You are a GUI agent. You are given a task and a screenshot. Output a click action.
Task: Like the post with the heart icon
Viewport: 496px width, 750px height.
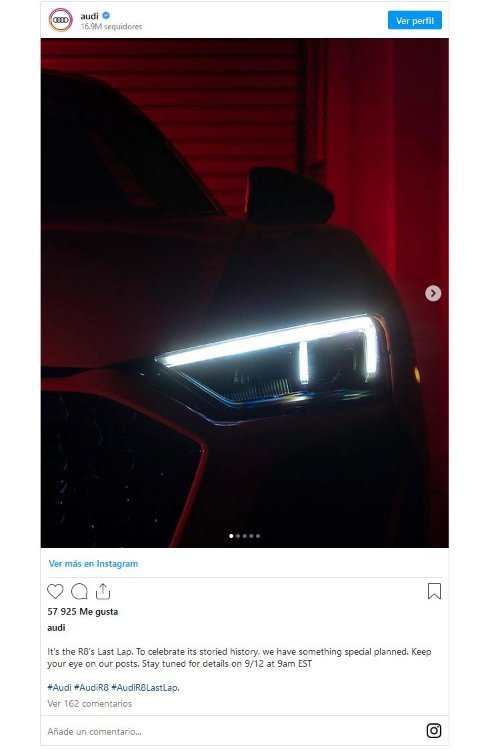click(x=55, y=592)
